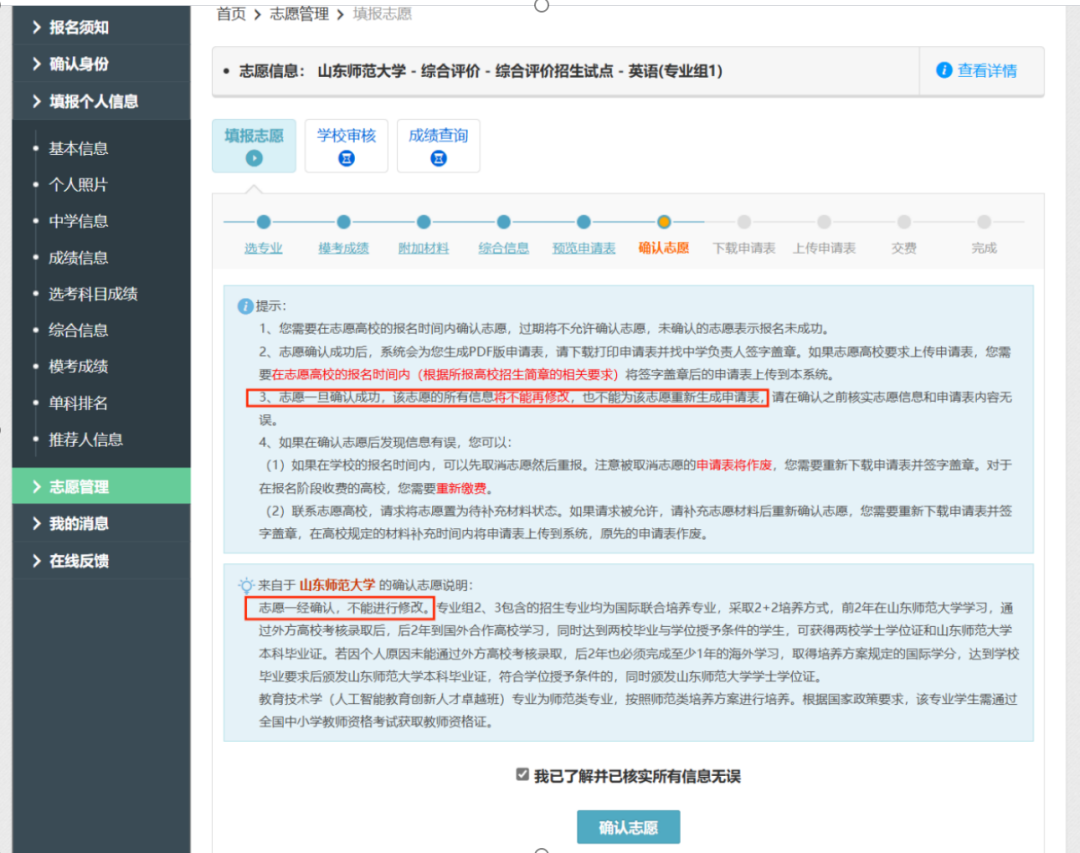
Task: Click the info icon beside 查看详情
Action: click(x=943, y=70)
